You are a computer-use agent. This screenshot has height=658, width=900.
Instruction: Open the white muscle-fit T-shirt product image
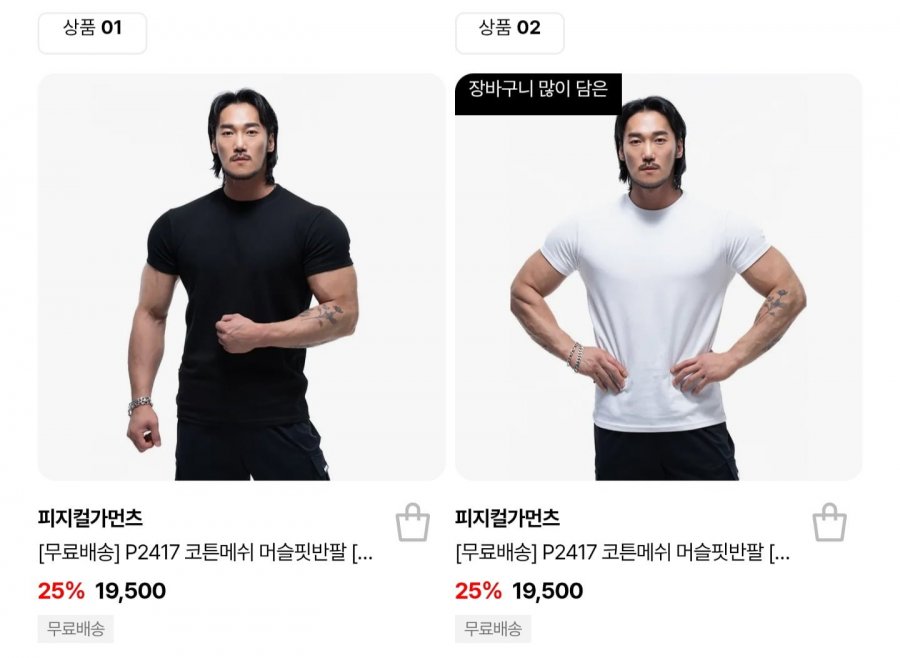pyautogui.click(x=658, y=277)
